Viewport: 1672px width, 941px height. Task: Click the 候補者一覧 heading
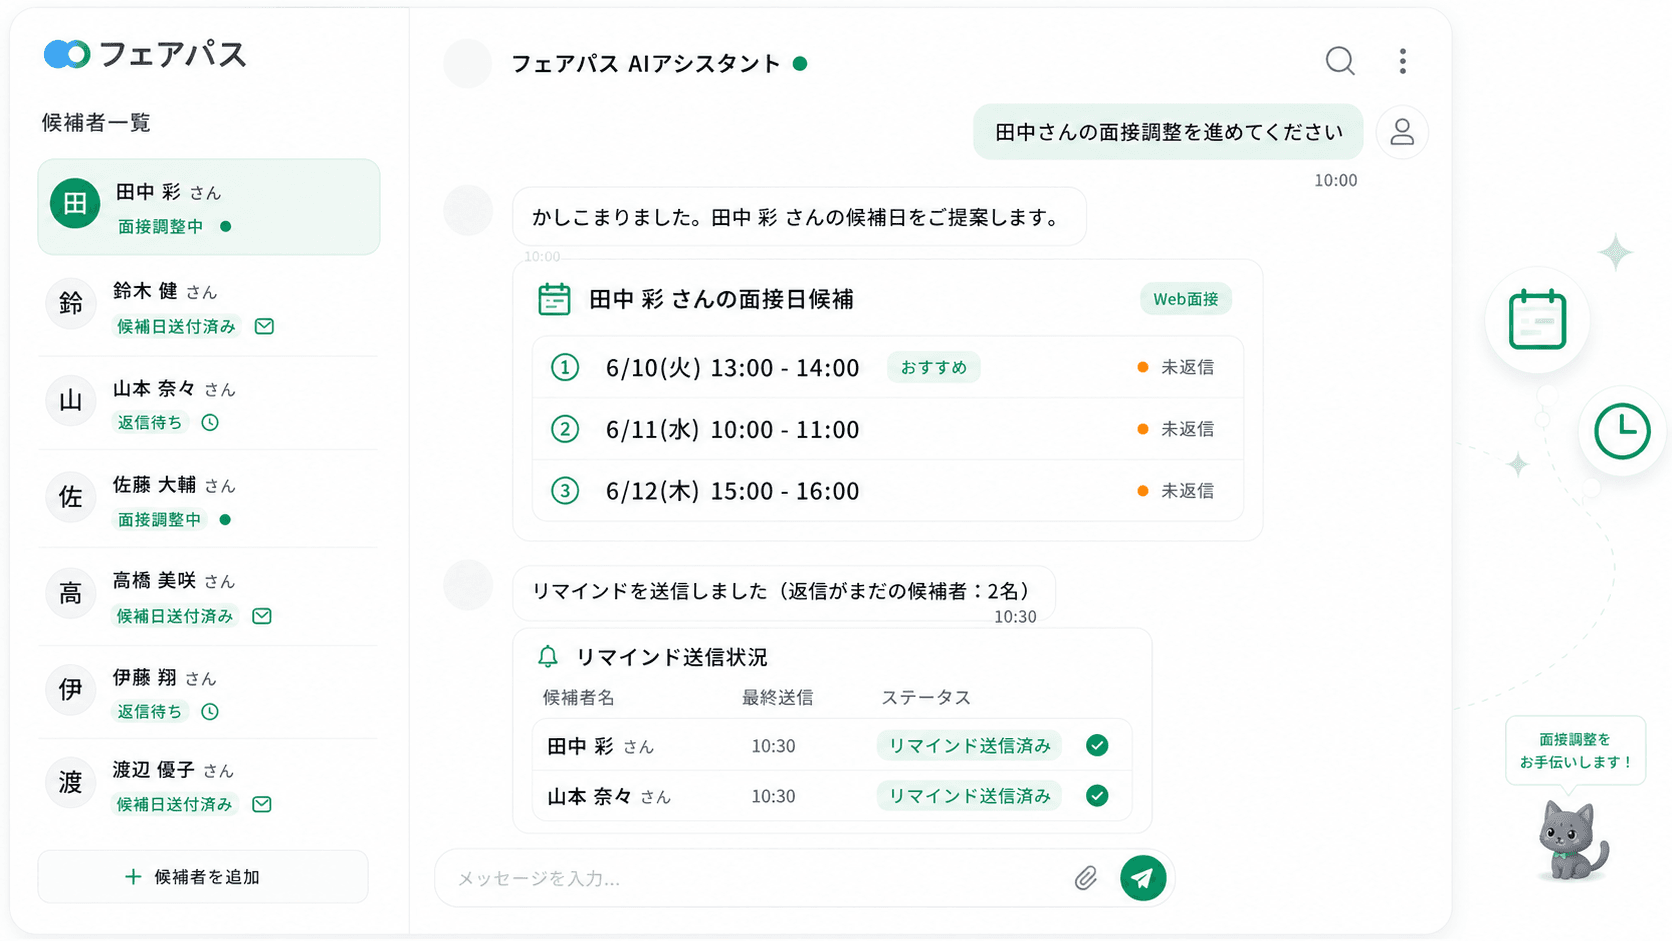(96, 122)
